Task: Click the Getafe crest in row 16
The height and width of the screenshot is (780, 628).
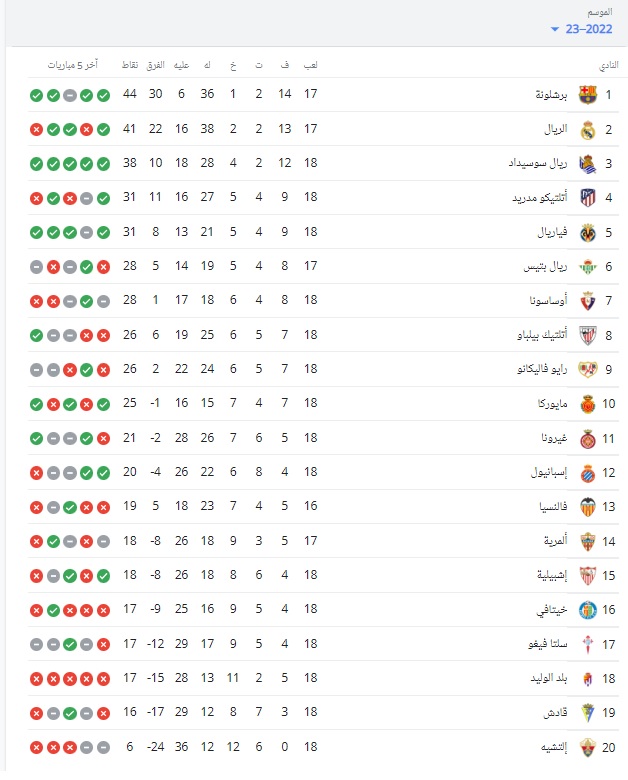Action: click(588, 610)
